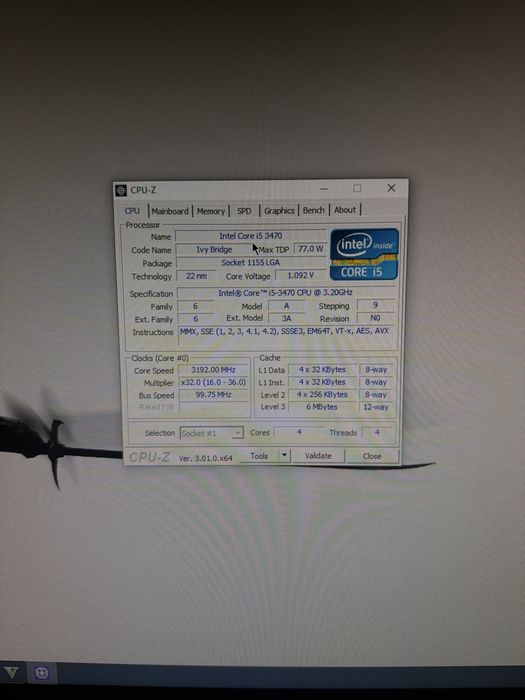Select the Graphics tab
This screenshot has width=525, height=700.
pos(279,210)
